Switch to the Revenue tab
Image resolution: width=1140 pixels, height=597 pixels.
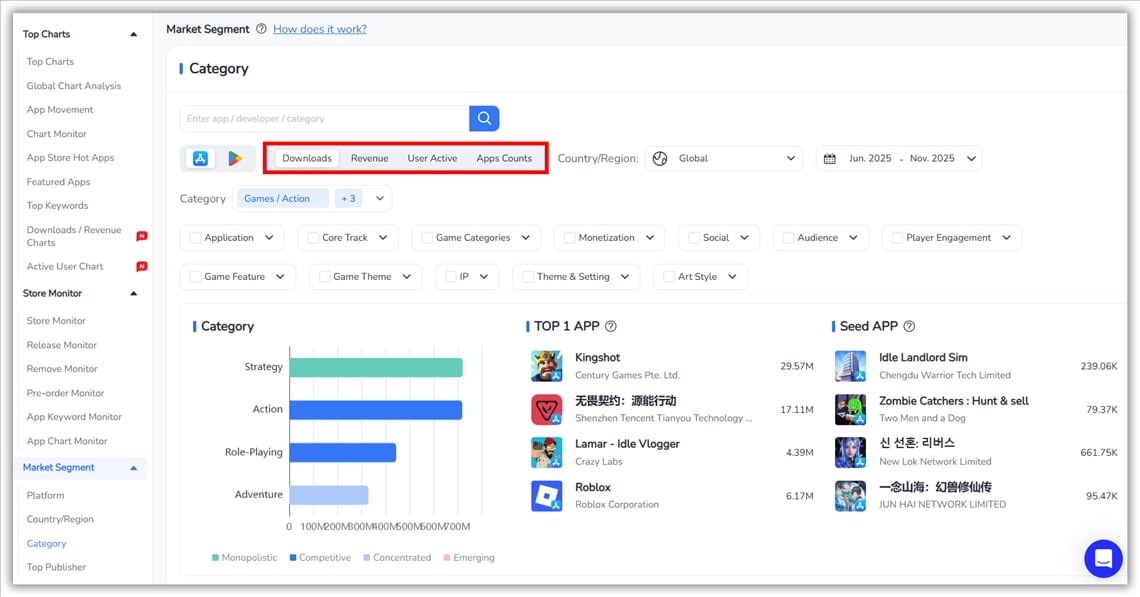pyautogui.click(x=369, y=159)
